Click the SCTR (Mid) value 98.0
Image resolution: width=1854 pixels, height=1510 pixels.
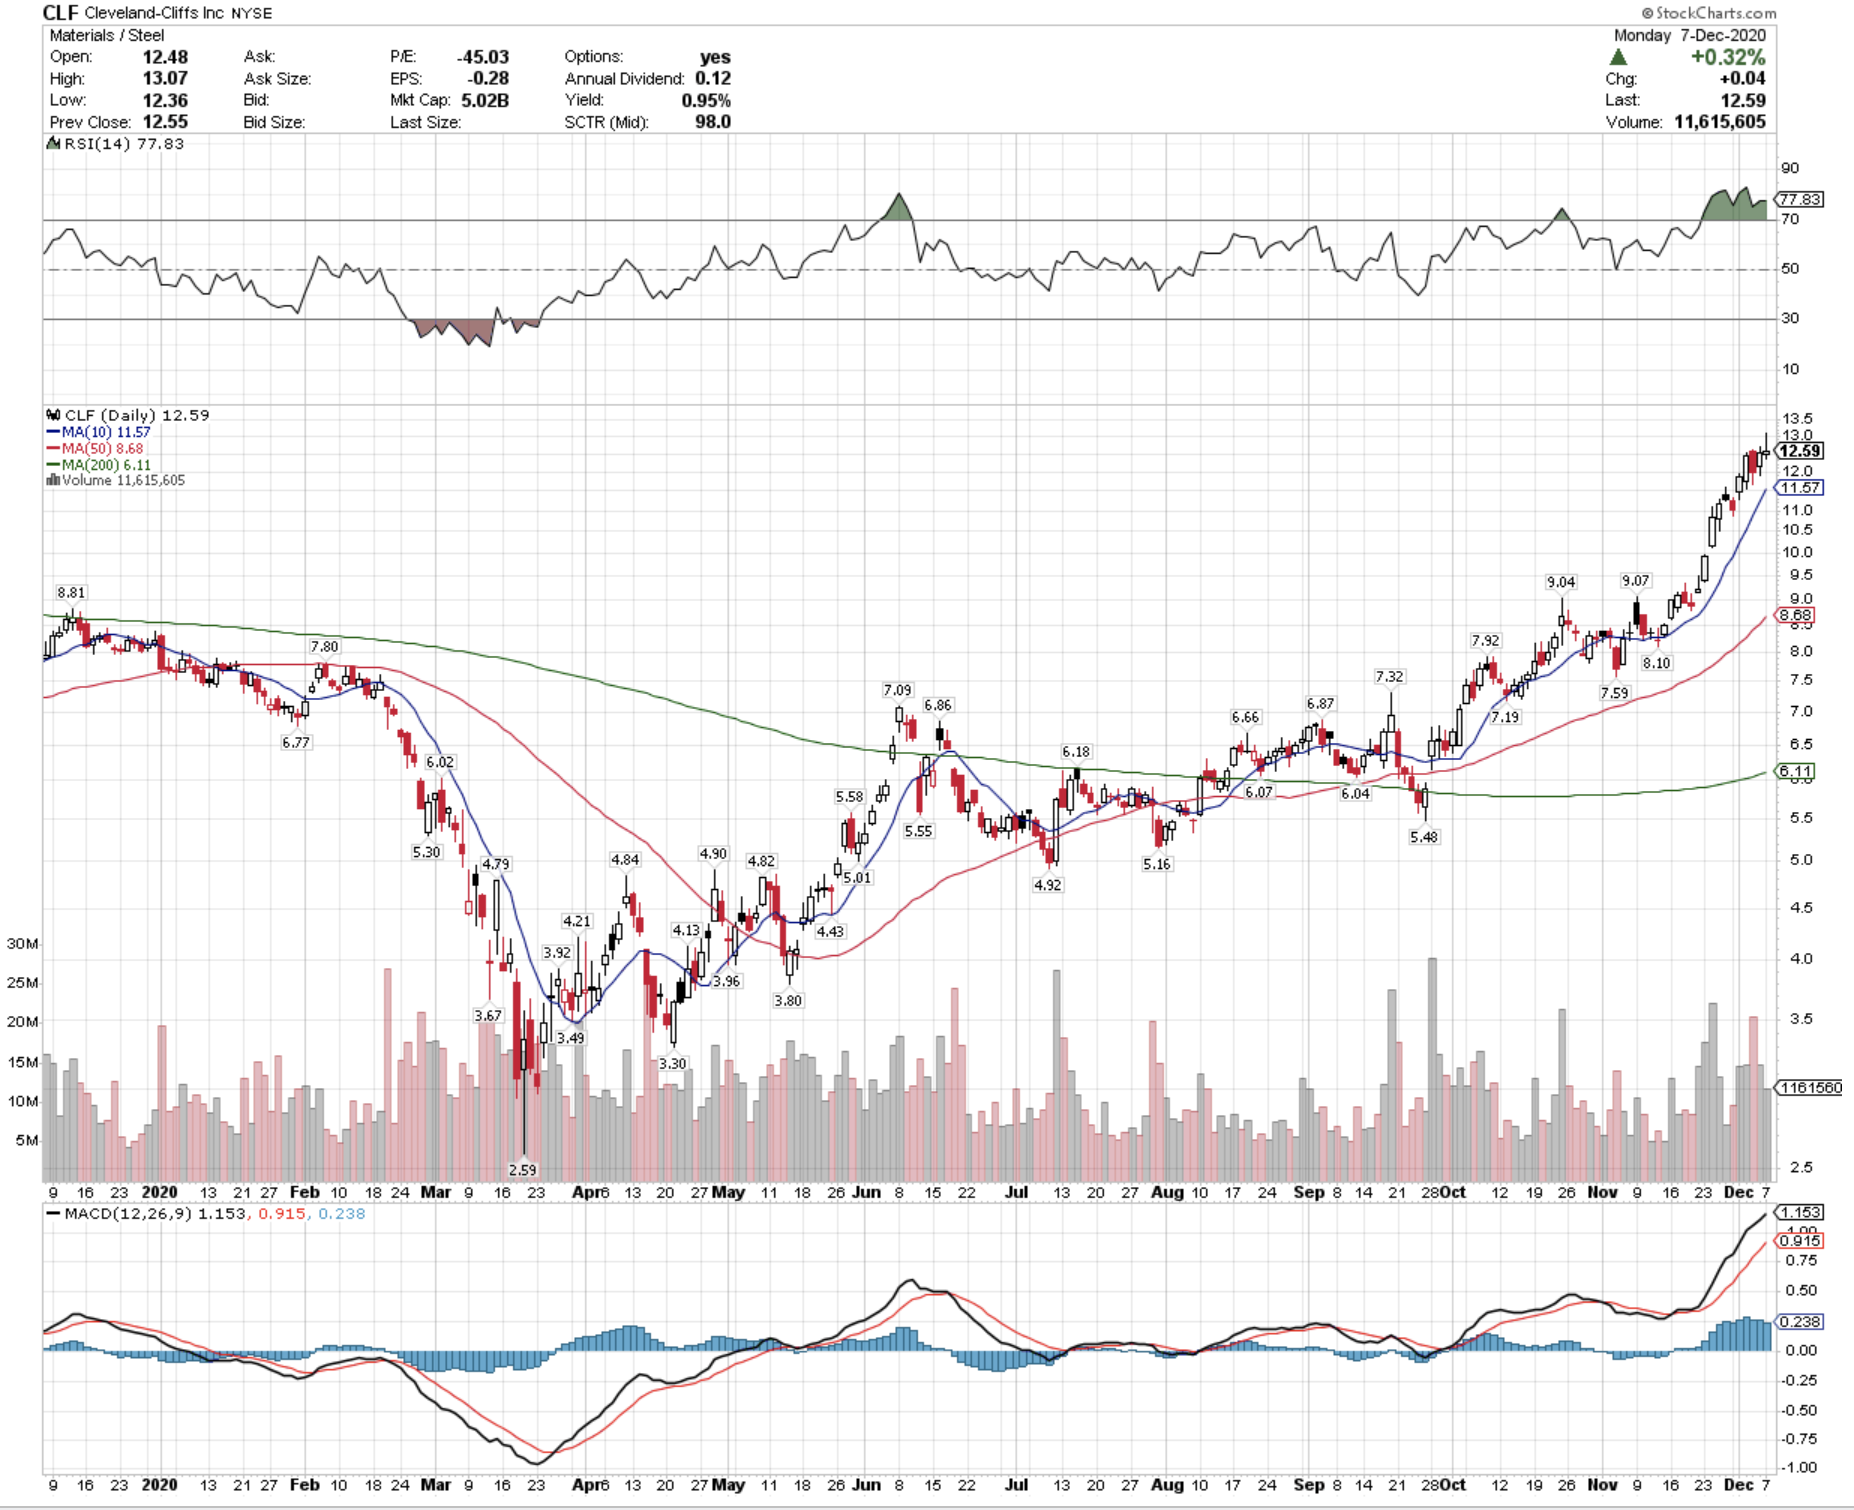pyautogui.click(x=713, y=122)
